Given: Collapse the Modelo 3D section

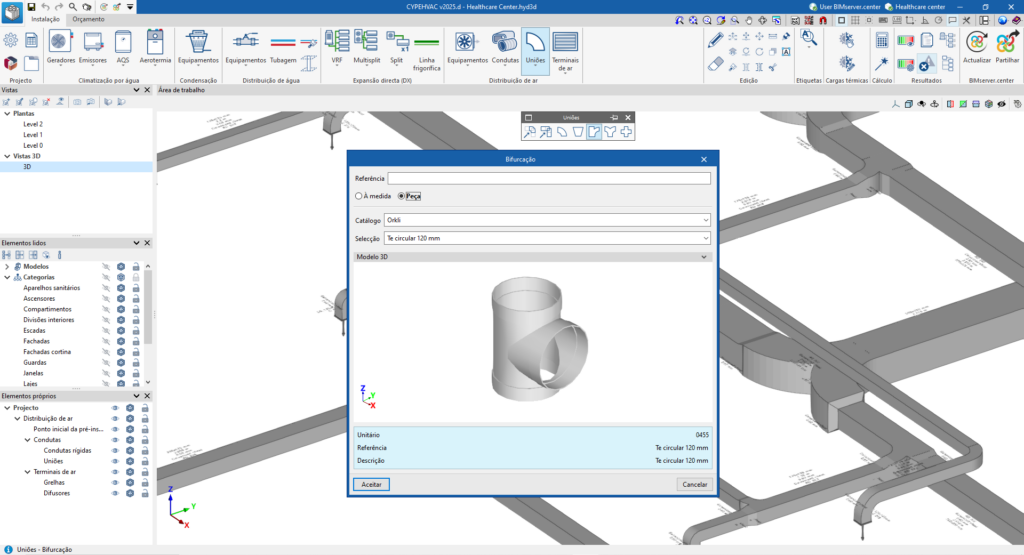Looking at the screenshot, I should pyautogui.click(x=705, y=257).
